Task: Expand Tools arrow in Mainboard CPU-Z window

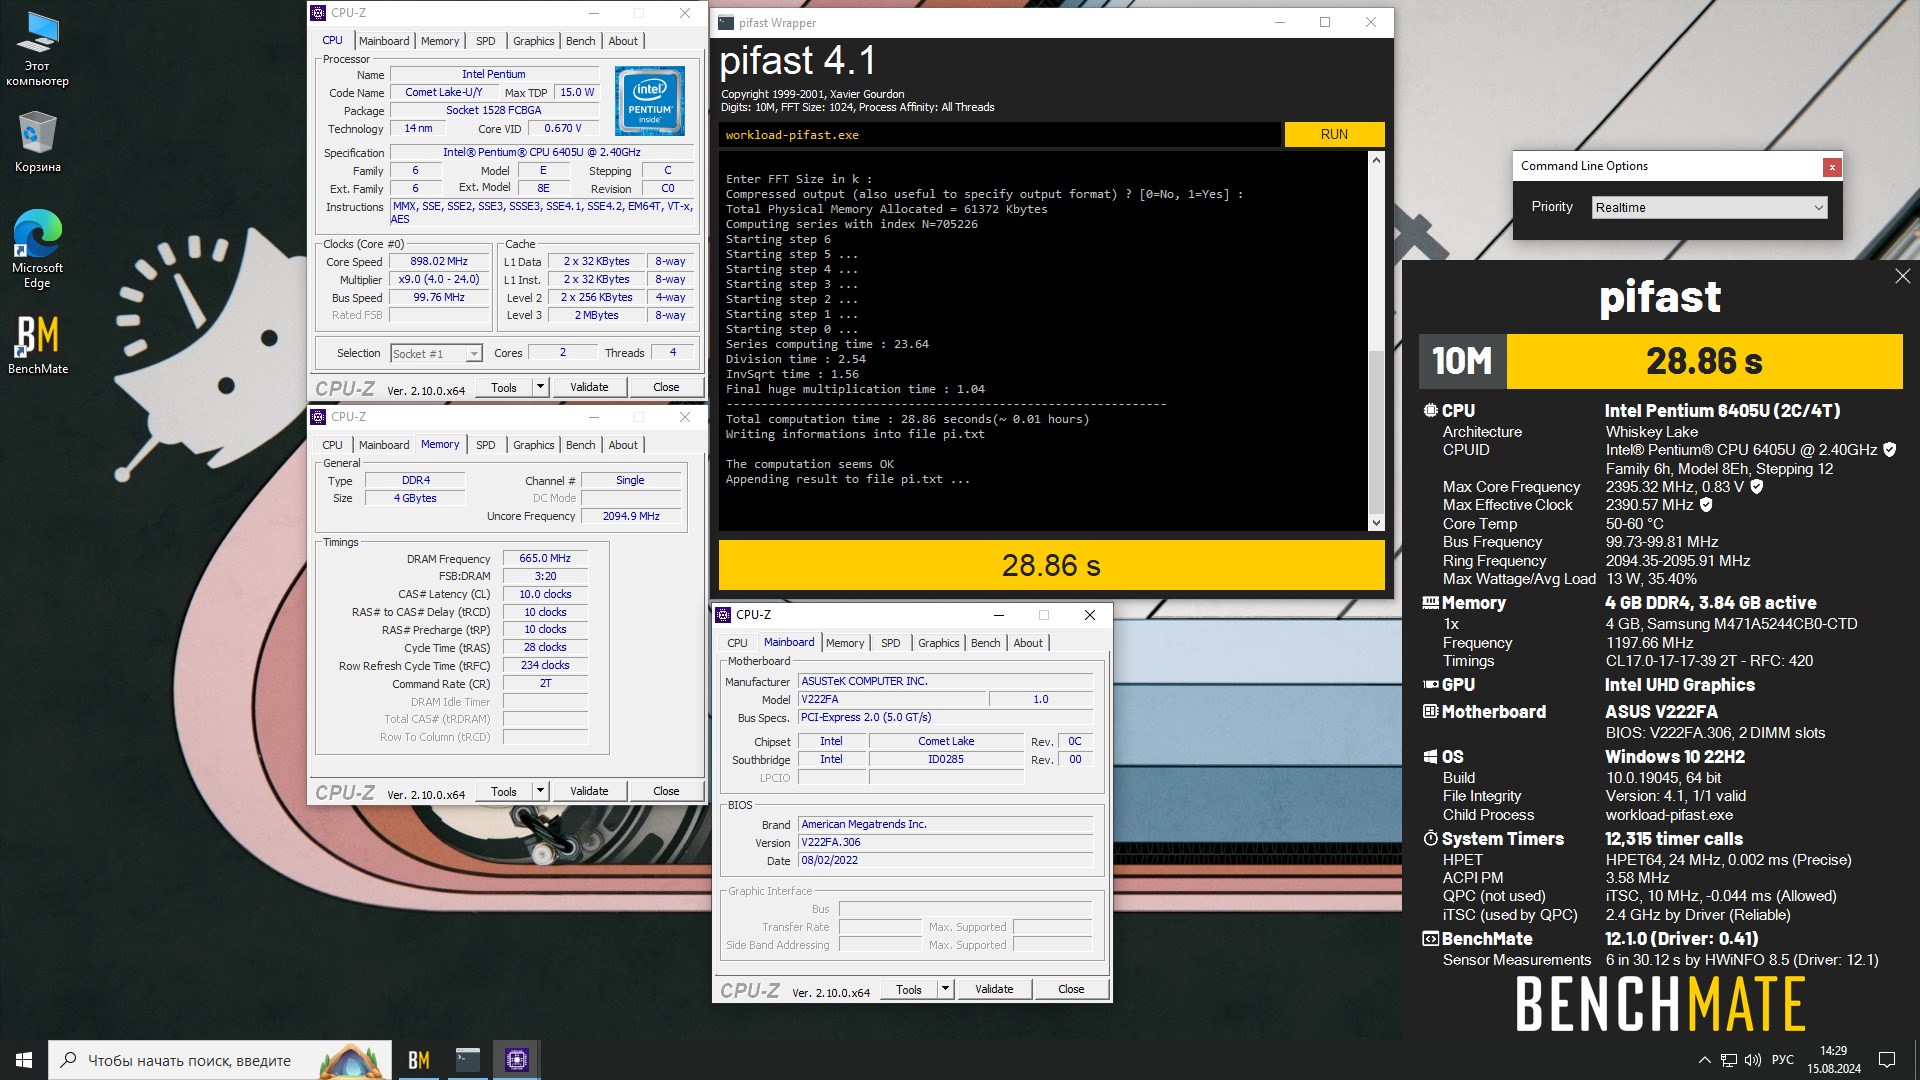Action: 945,989
